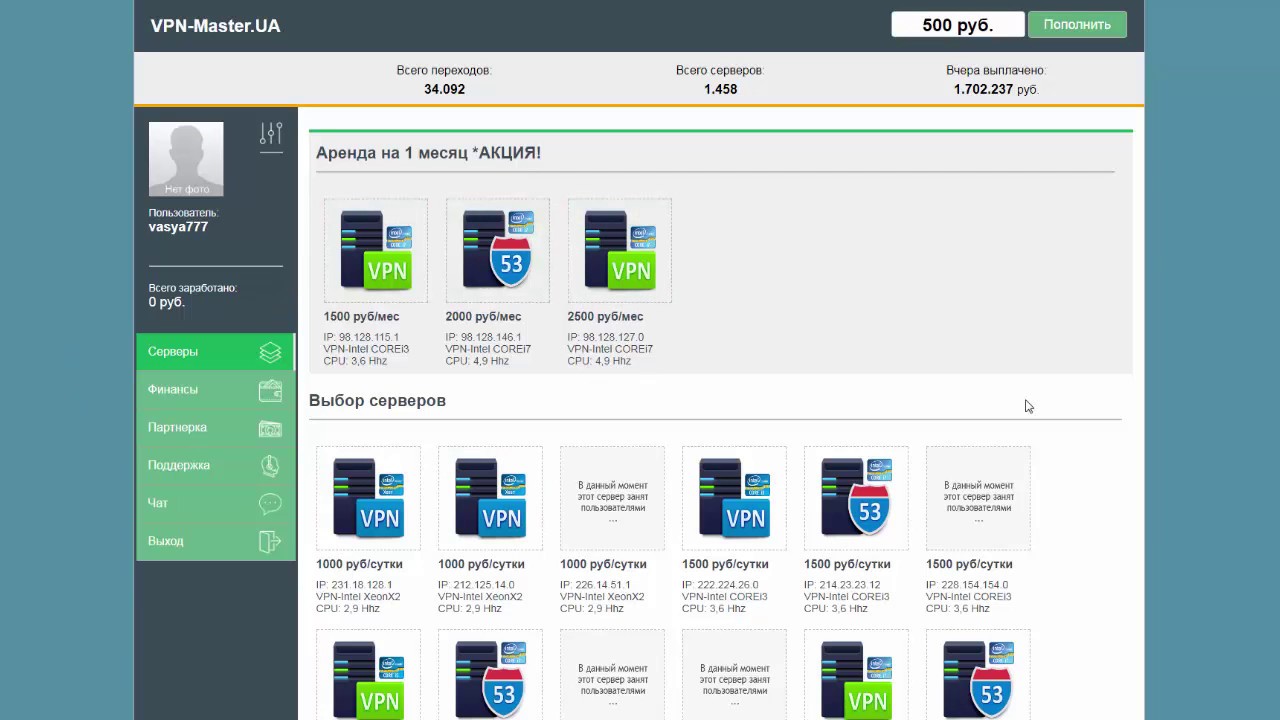Select the Выход menu item
1280x720 pixels.
(215, 541)
